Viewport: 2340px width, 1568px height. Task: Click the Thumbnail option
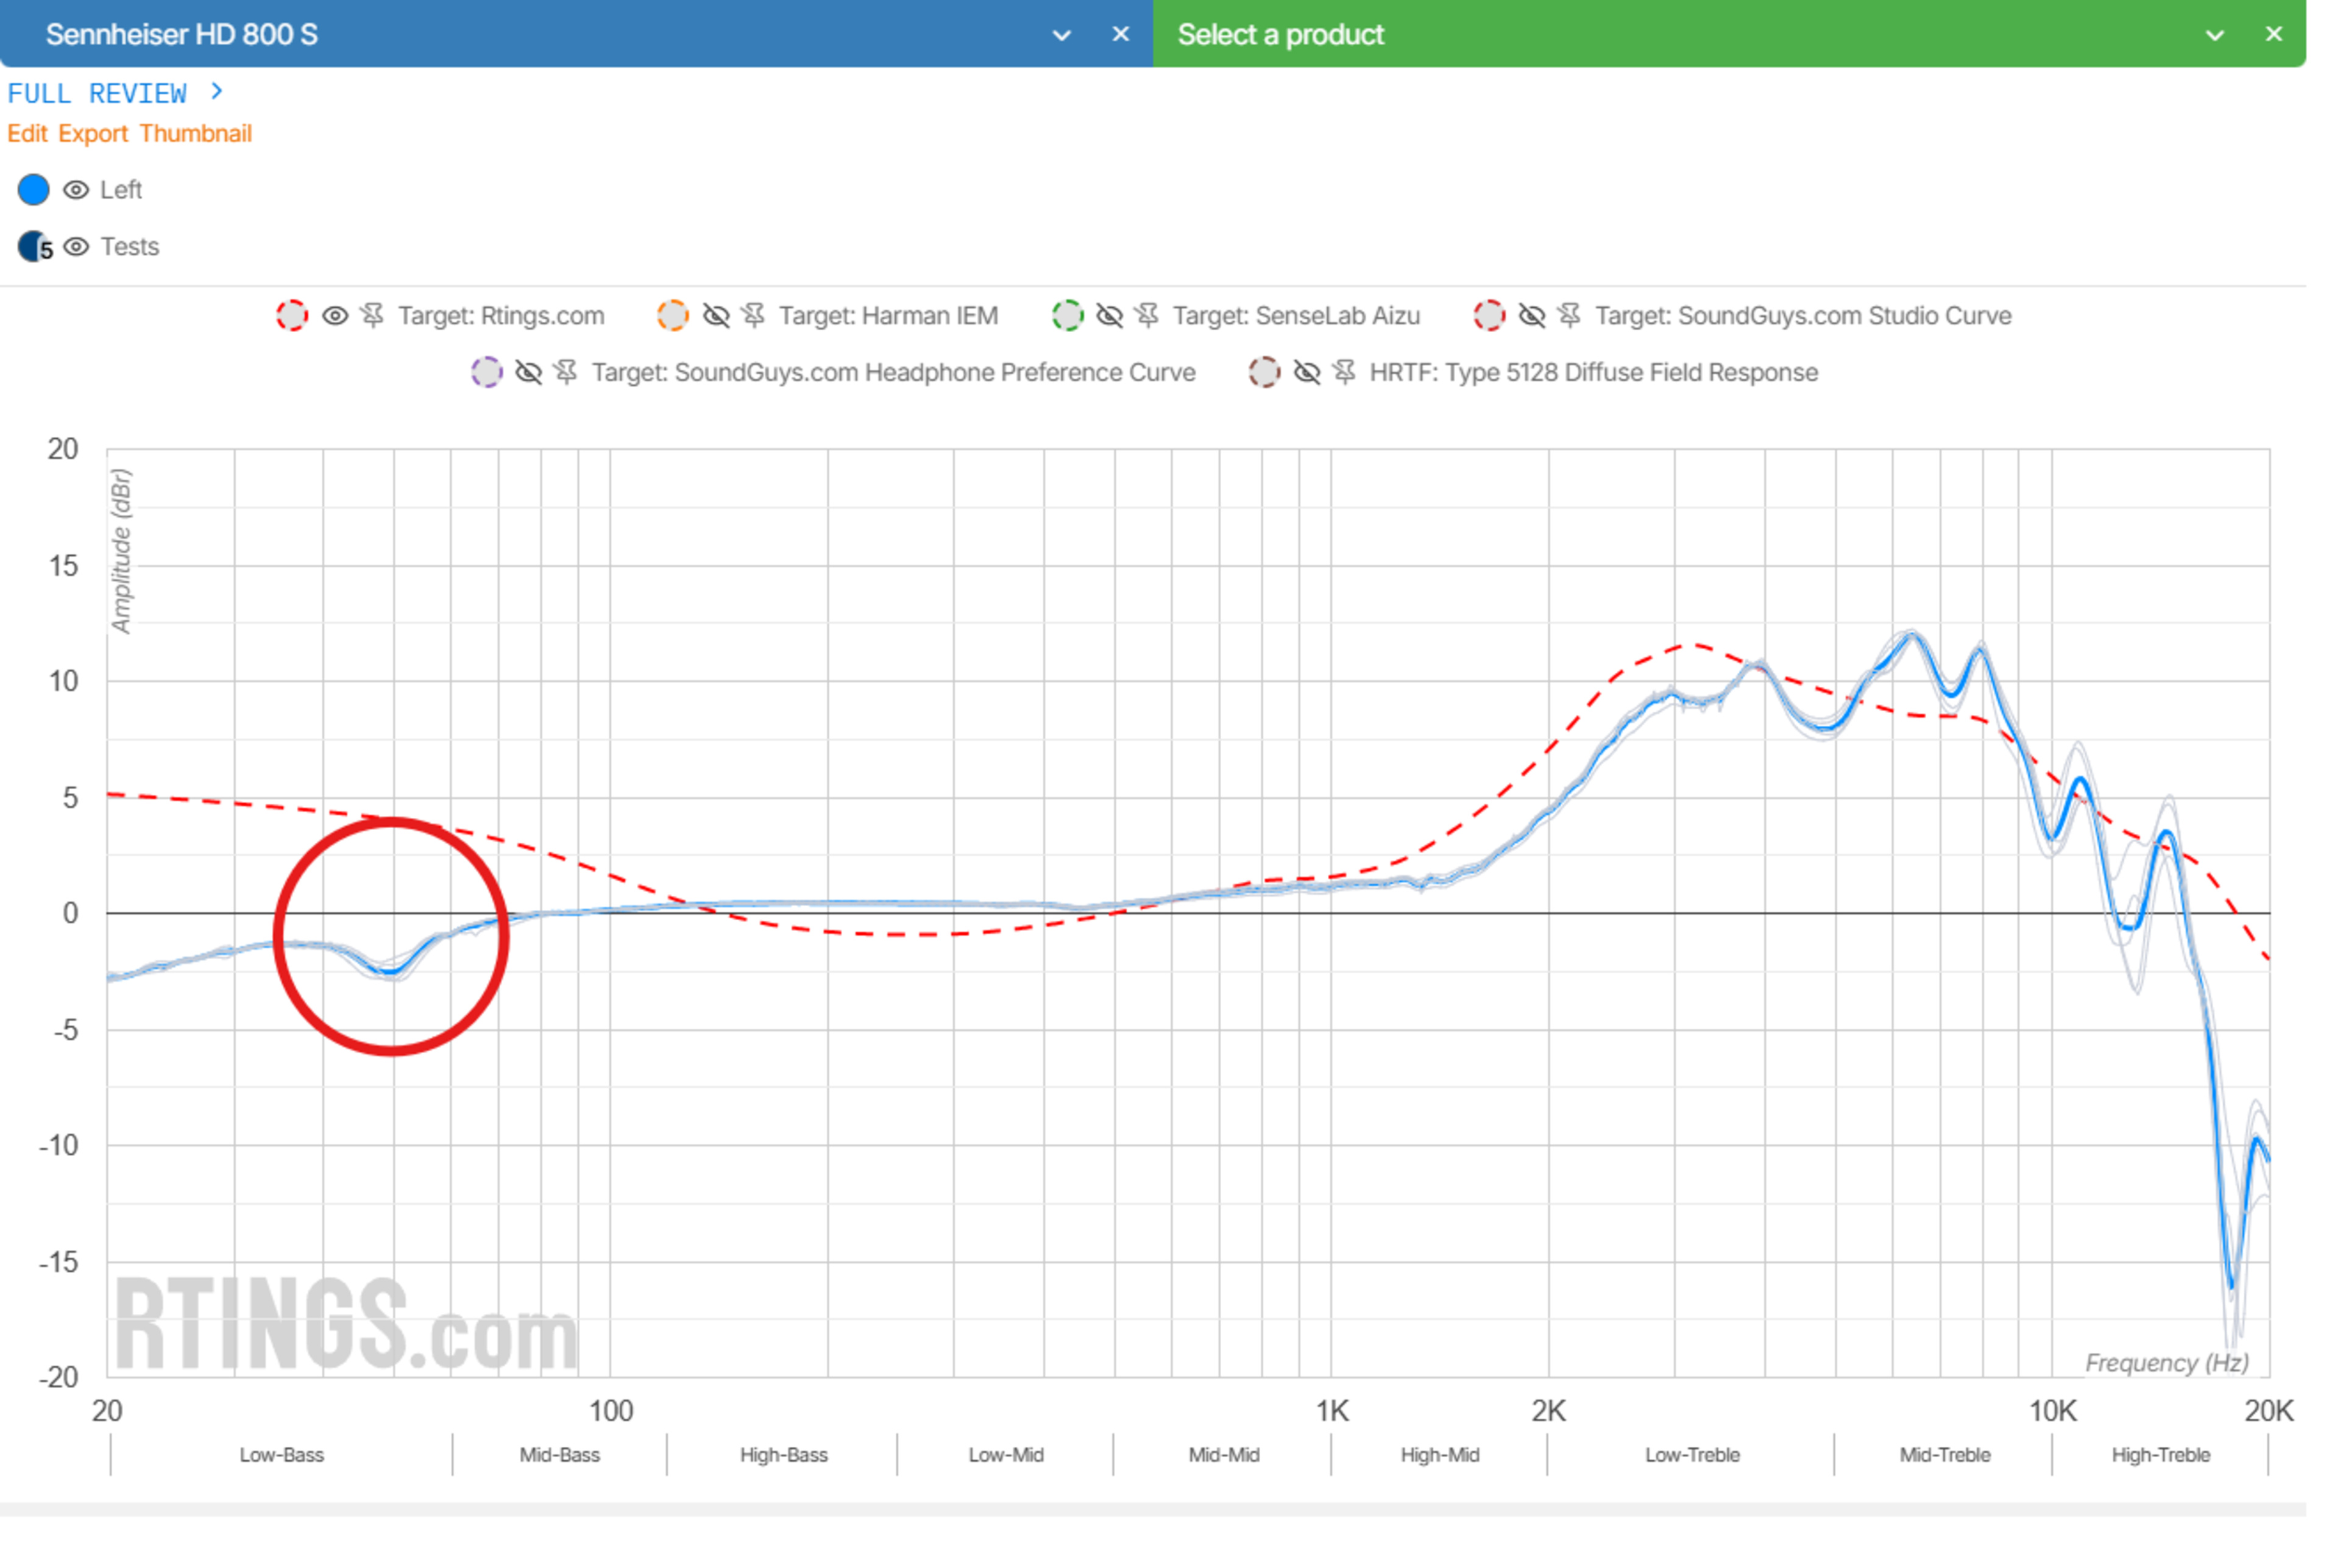click(x=195, y=134)
